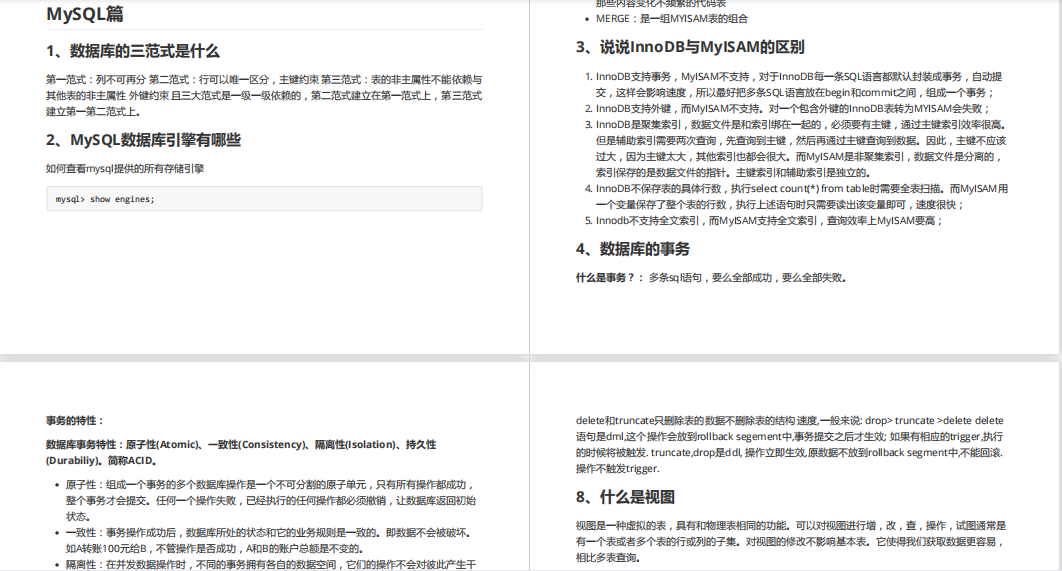Click bold label "什么是事务？："
Image resolution: width=1062 pixels, height=571 pixels.
pyautogui.click(x=610, y=278)
